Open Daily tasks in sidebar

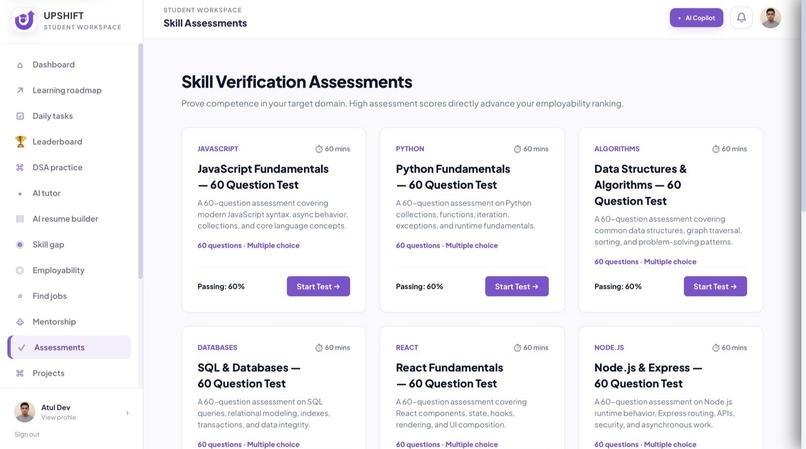(x=69, y=116)
